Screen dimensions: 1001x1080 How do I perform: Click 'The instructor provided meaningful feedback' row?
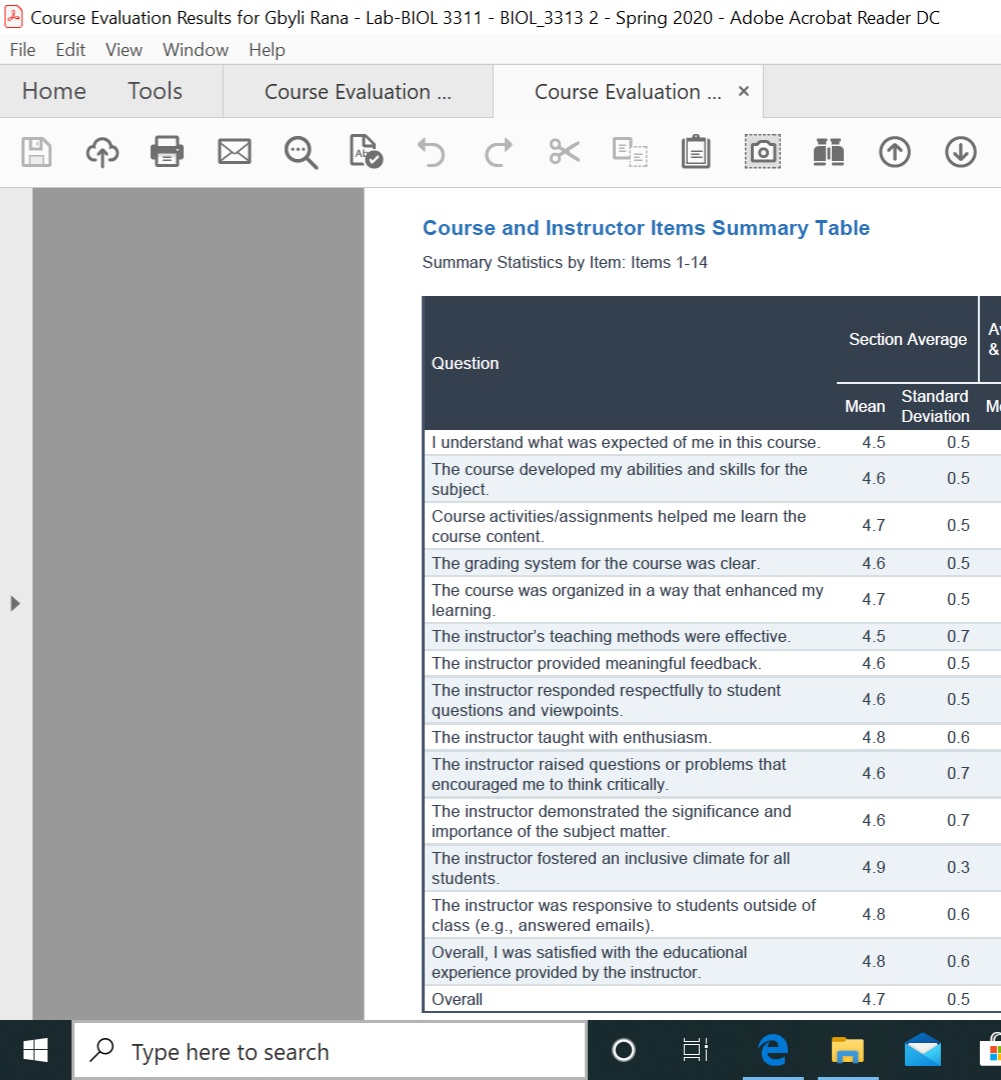point(596,663)
